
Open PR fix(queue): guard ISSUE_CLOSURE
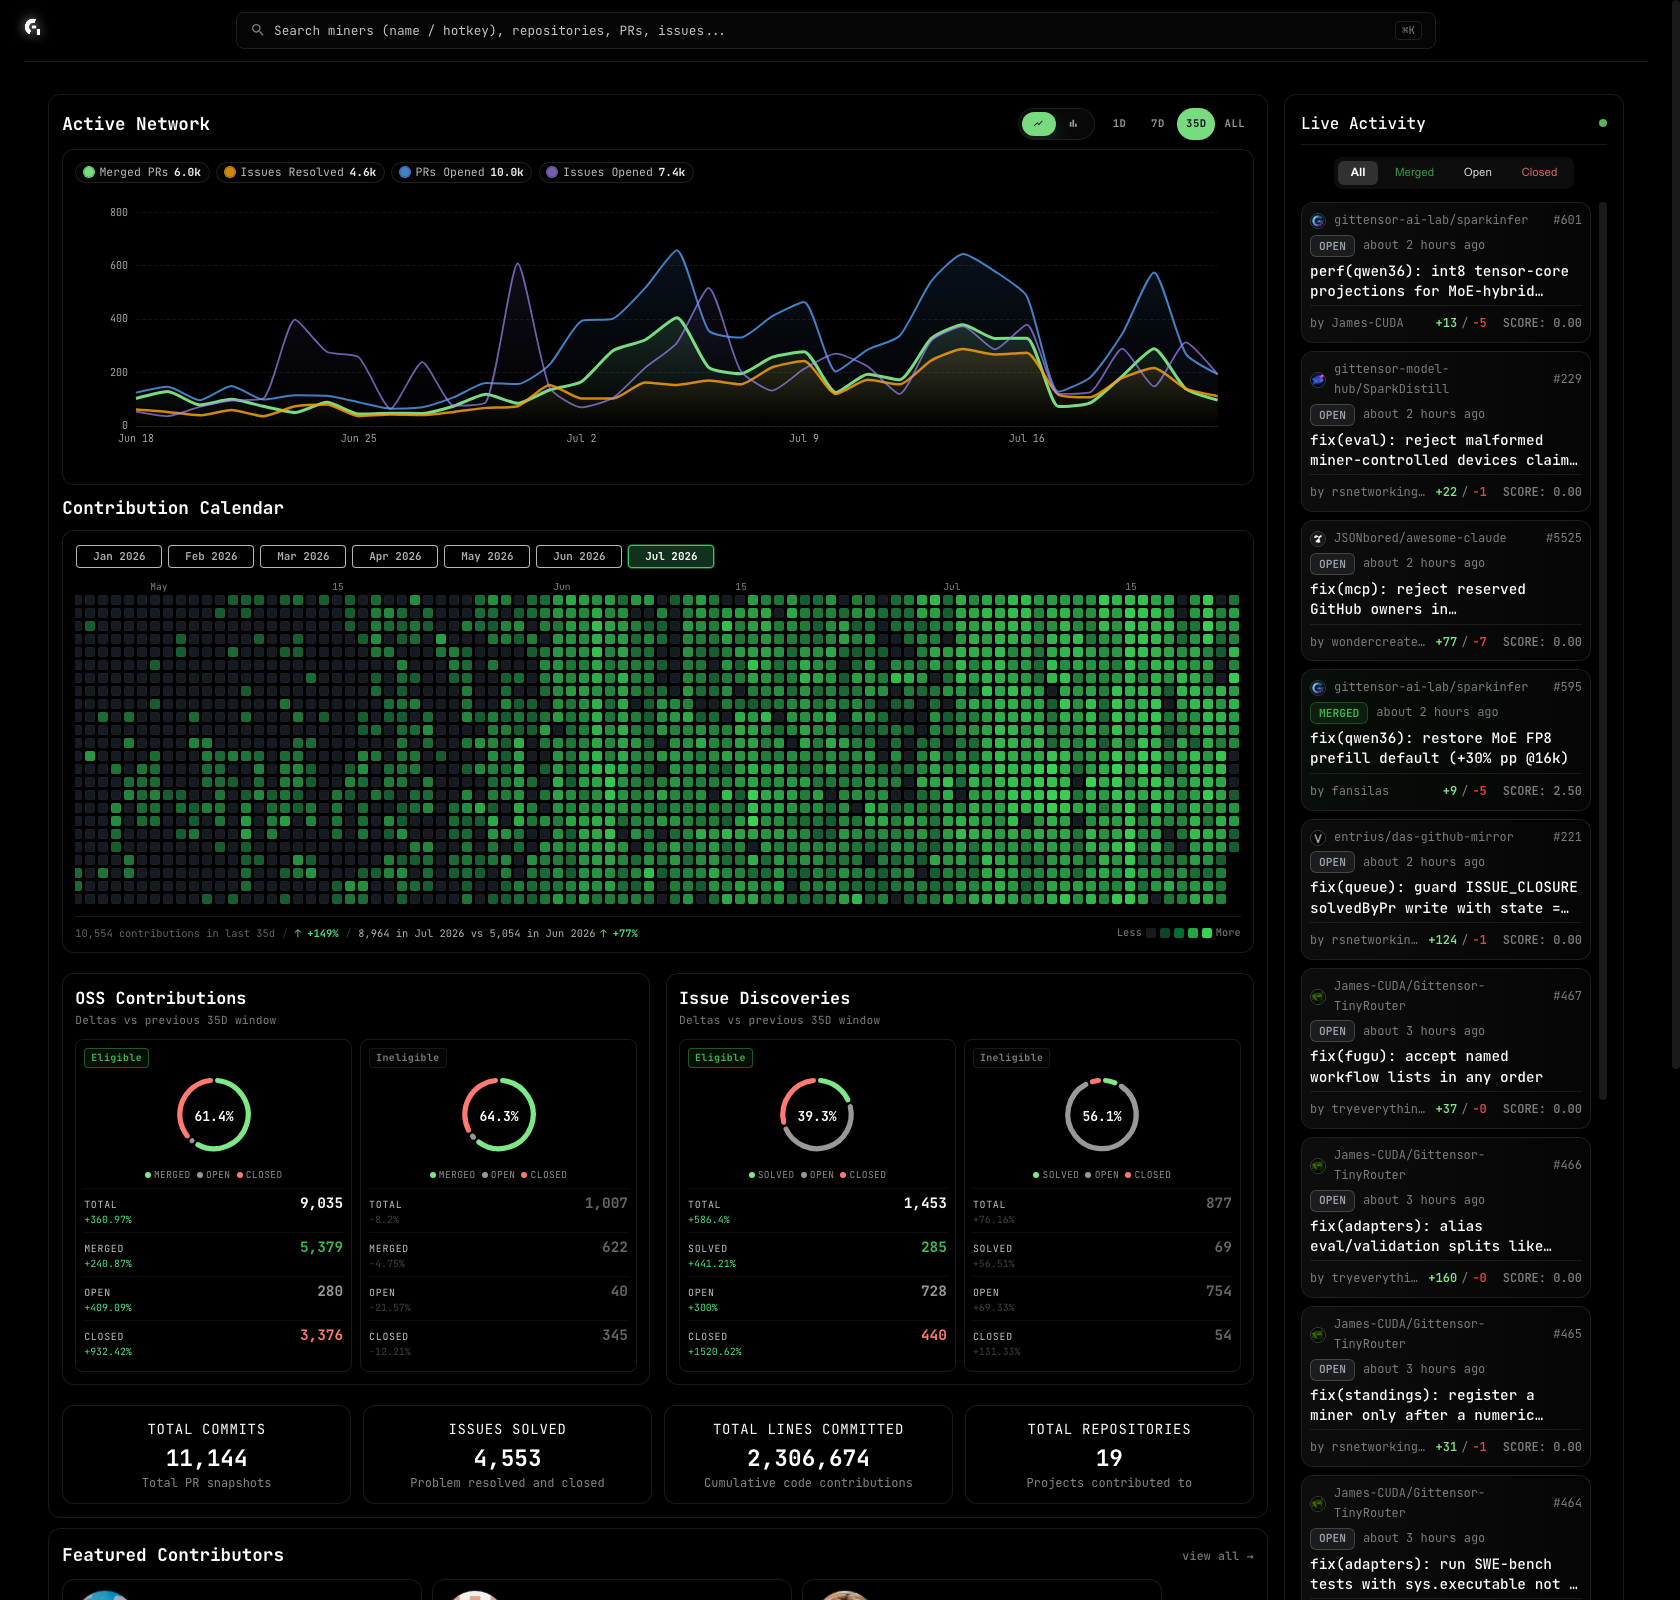(1443, 898)
